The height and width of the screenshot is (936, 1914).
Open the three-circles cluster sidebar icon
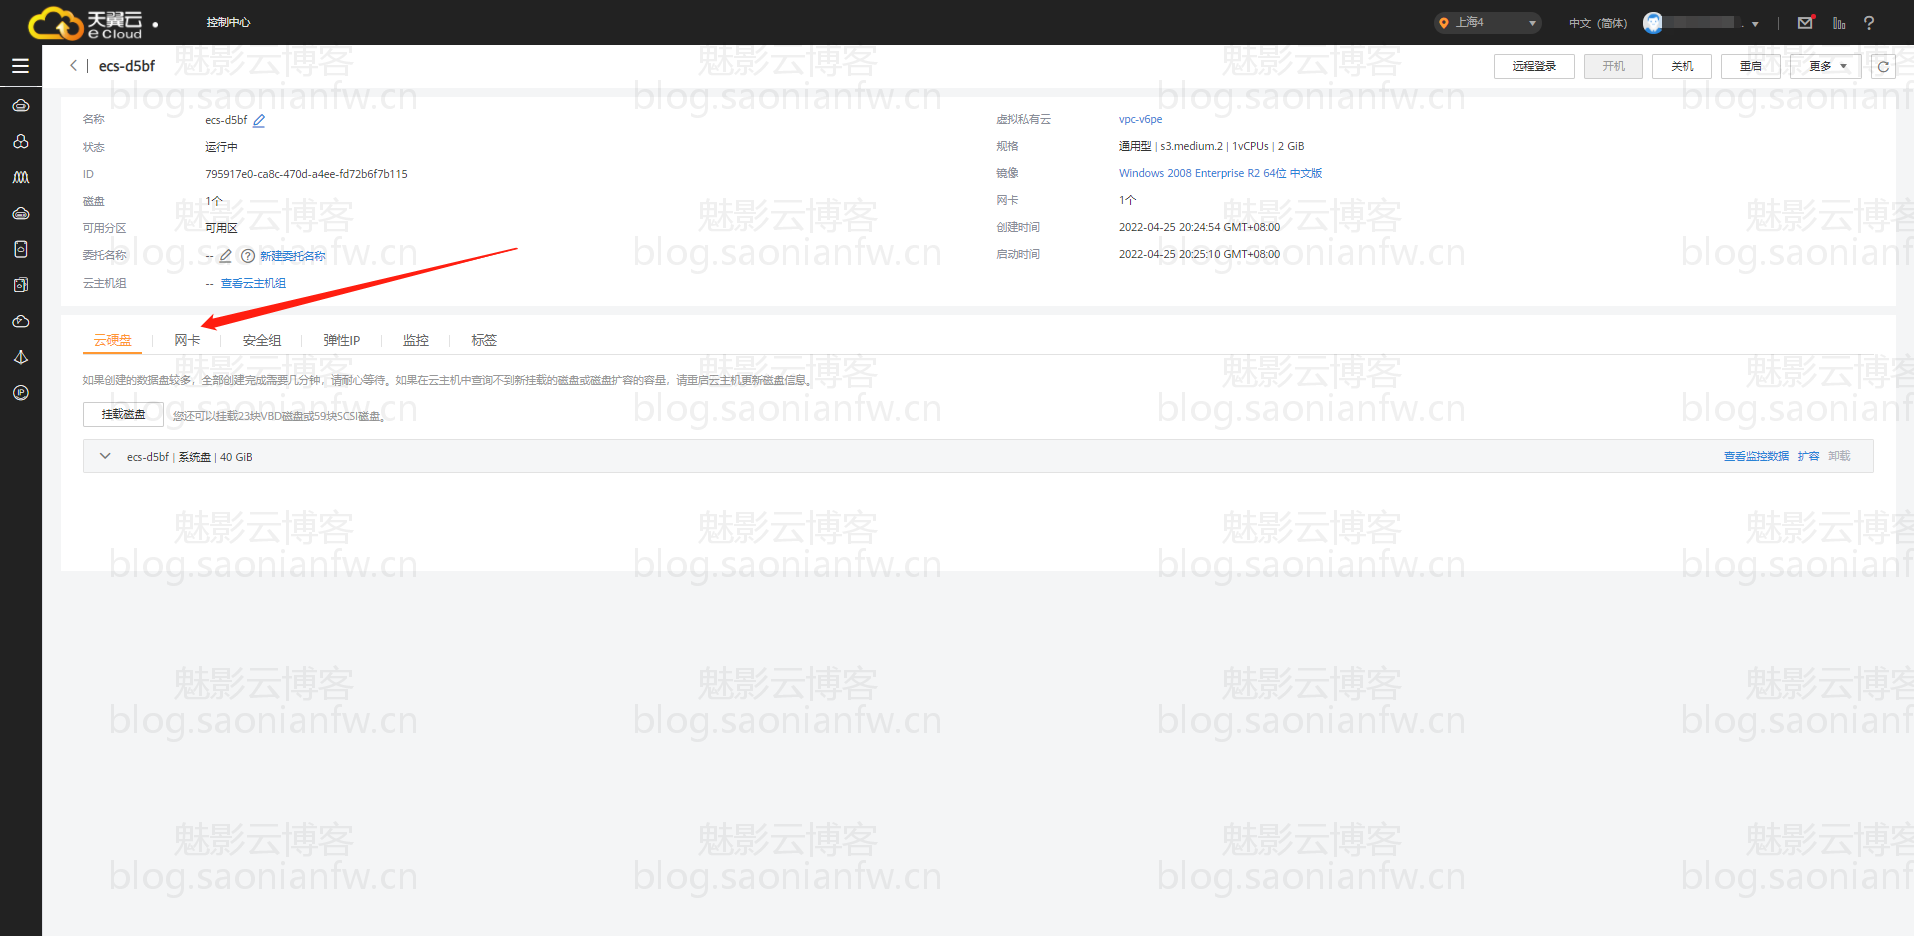click(20, 141)
